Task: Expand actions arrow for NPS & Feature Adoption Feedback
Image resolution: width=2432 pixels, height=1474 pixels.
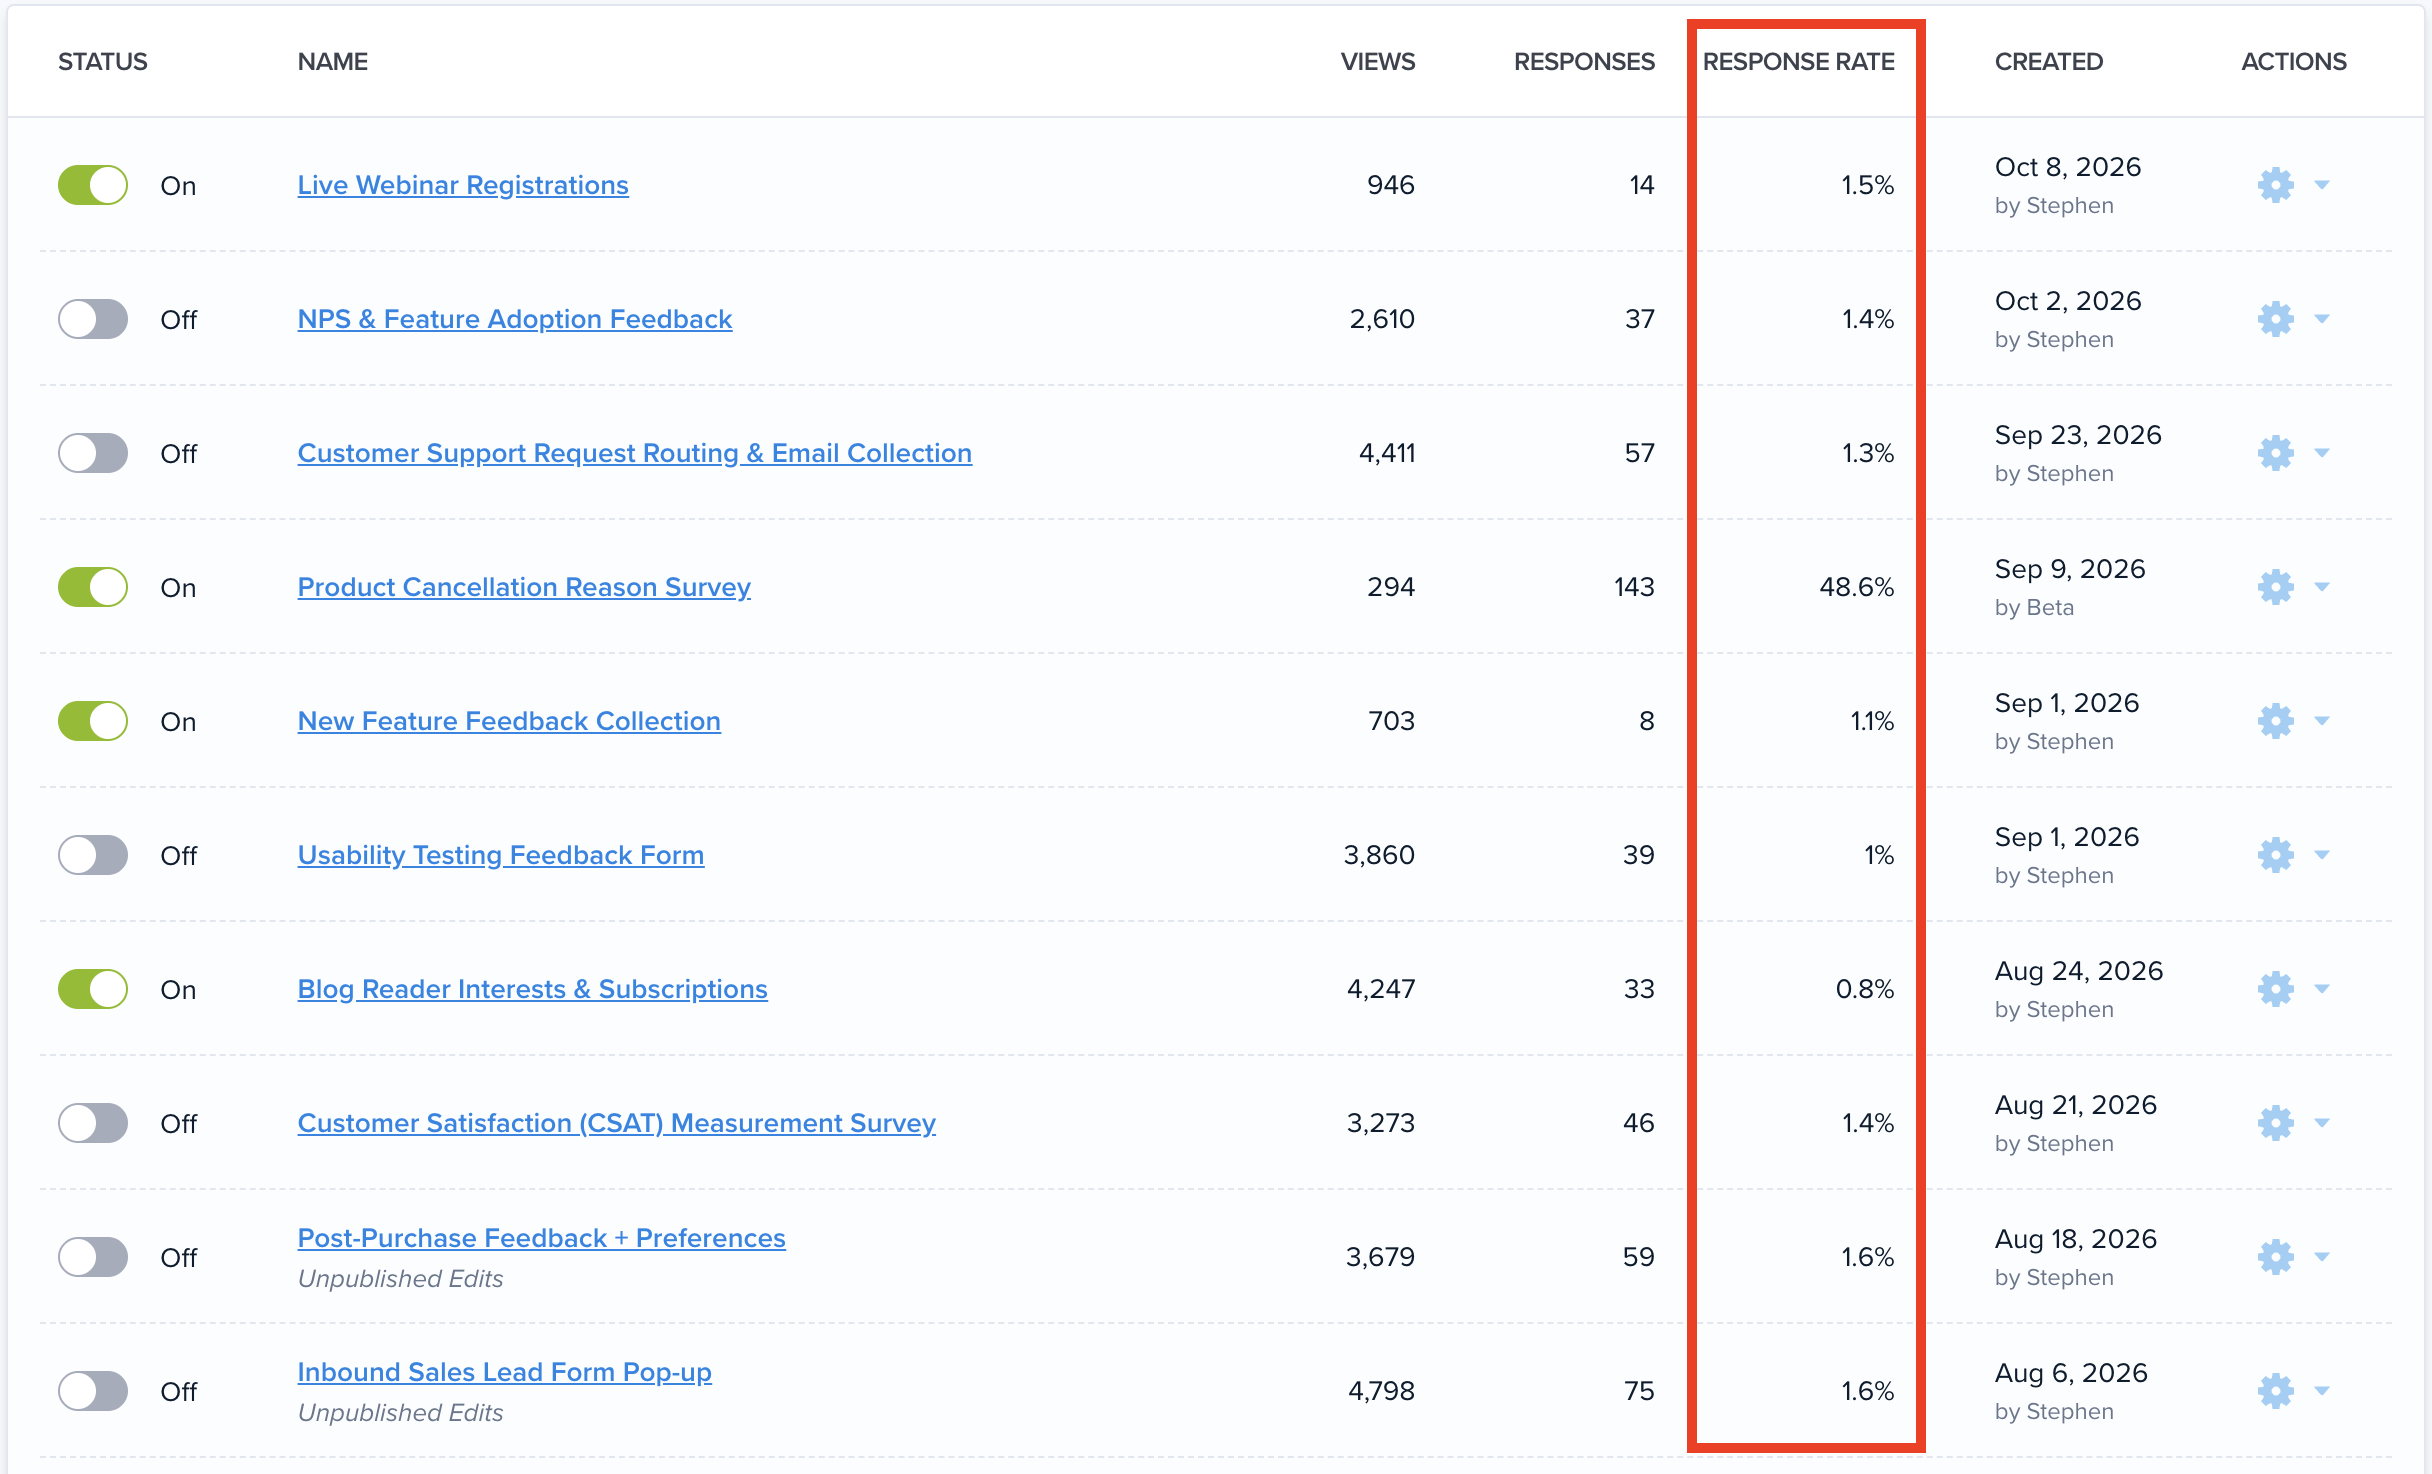Action: pyautogui.click(x=2322, y=319)
